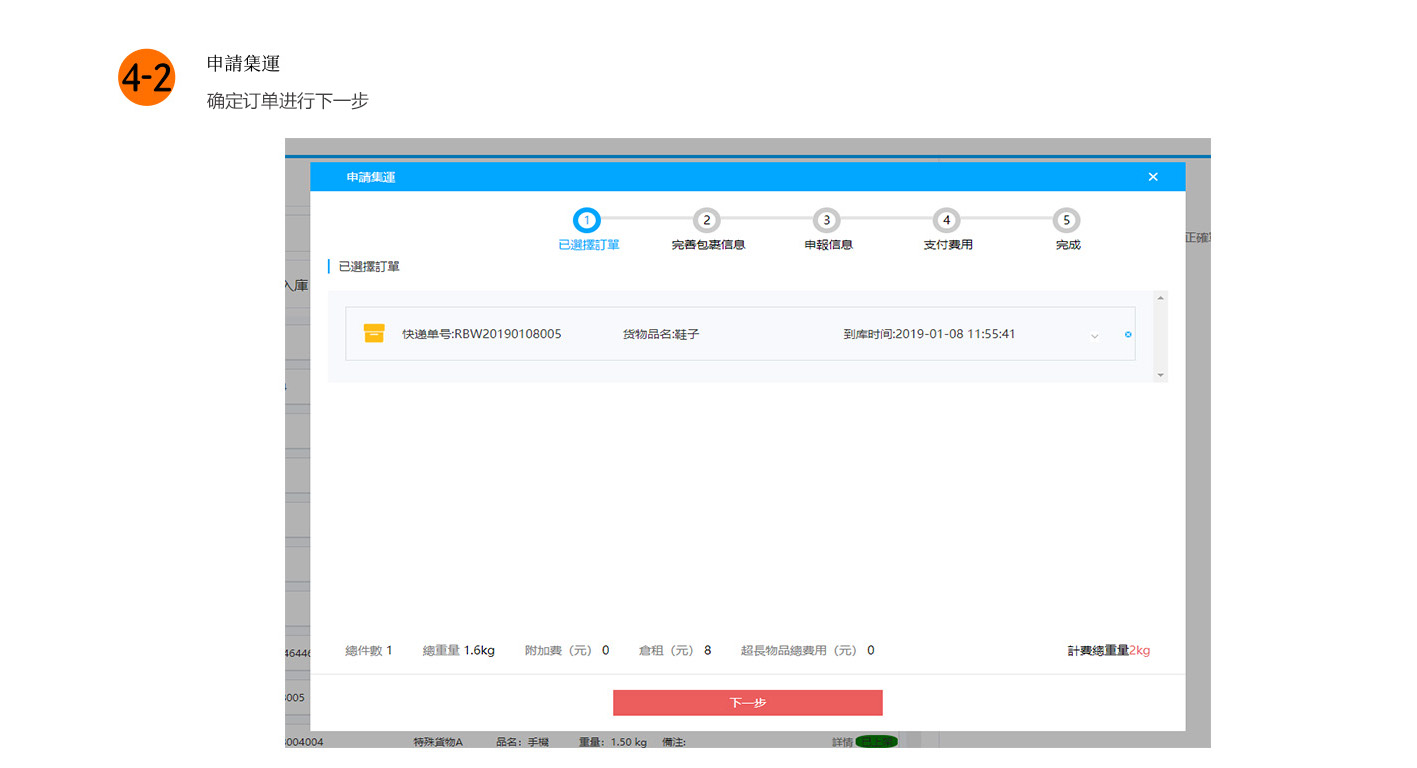Click the orange 4-2 step badge

[147, 78]
